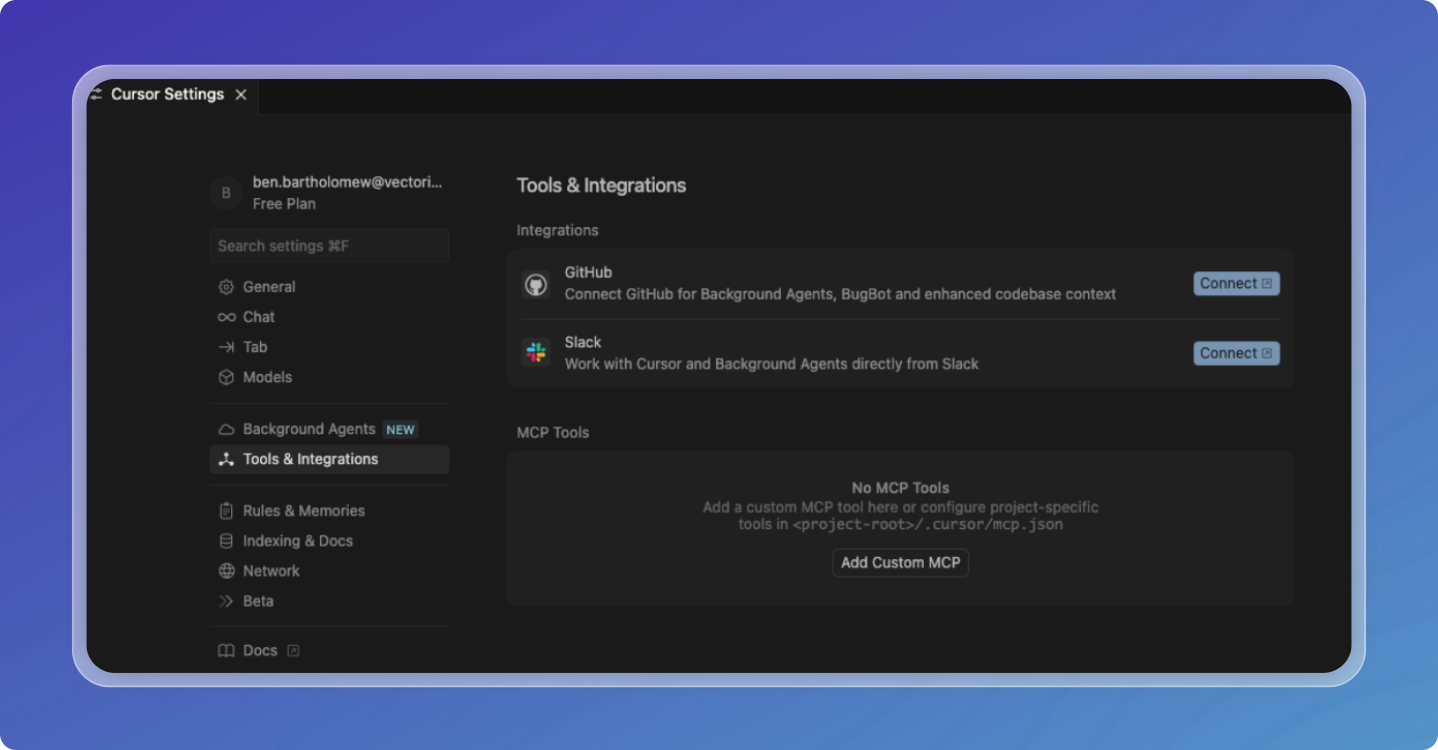Select Tools & Integrations in sidebar

point(329,459)
